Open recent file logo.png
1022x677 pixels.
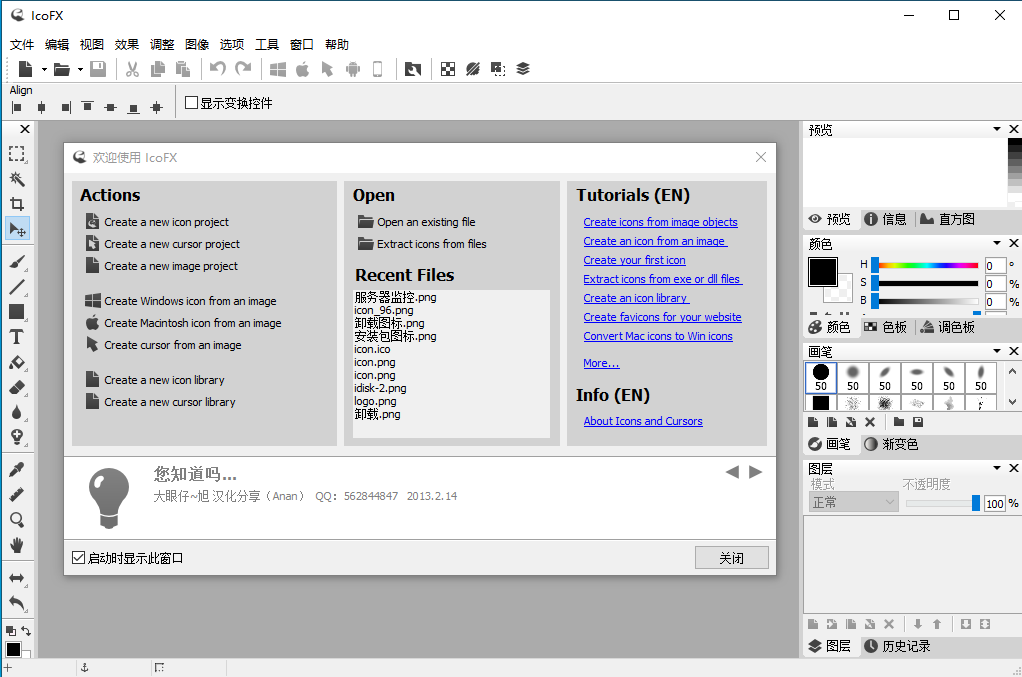375,401
